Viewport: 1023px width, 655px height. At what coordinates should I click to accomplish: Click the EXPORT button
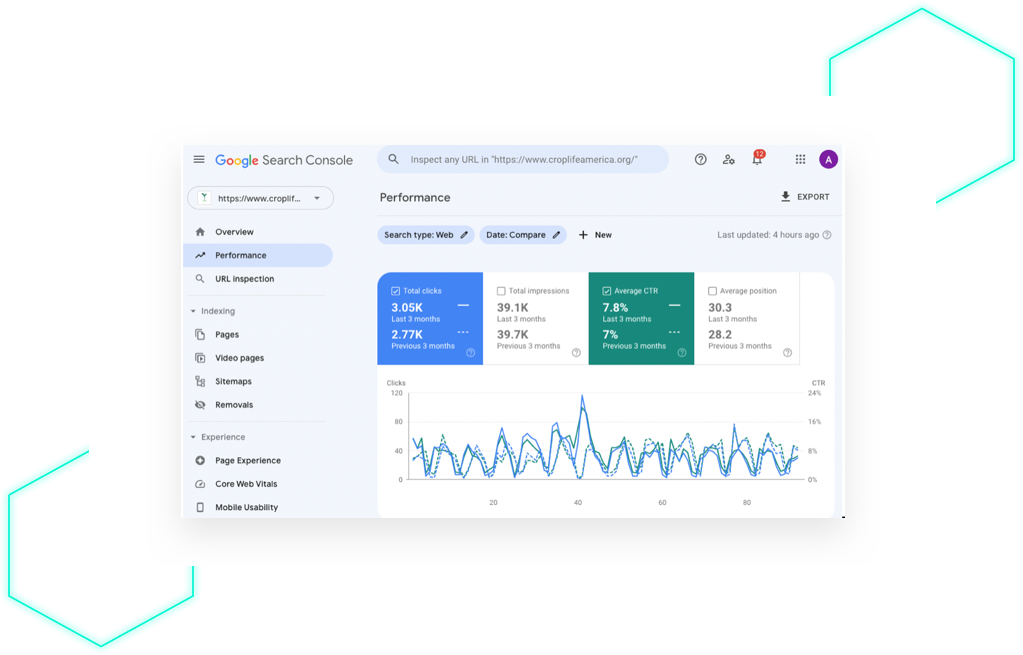coord(805,196)
